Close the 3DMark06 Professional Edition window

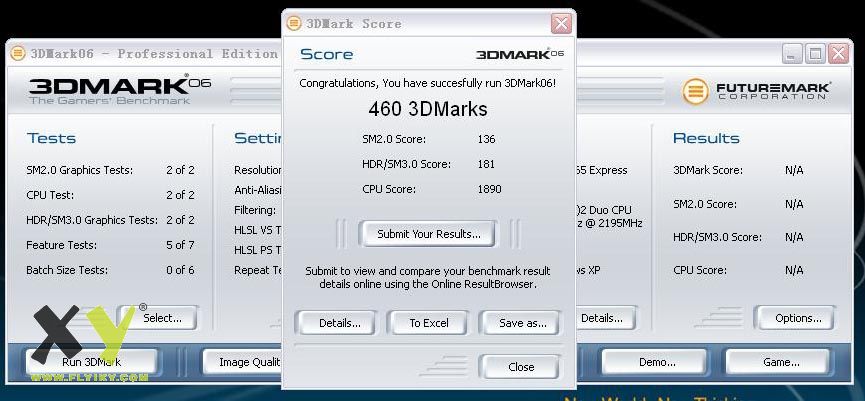pos(838,54)
